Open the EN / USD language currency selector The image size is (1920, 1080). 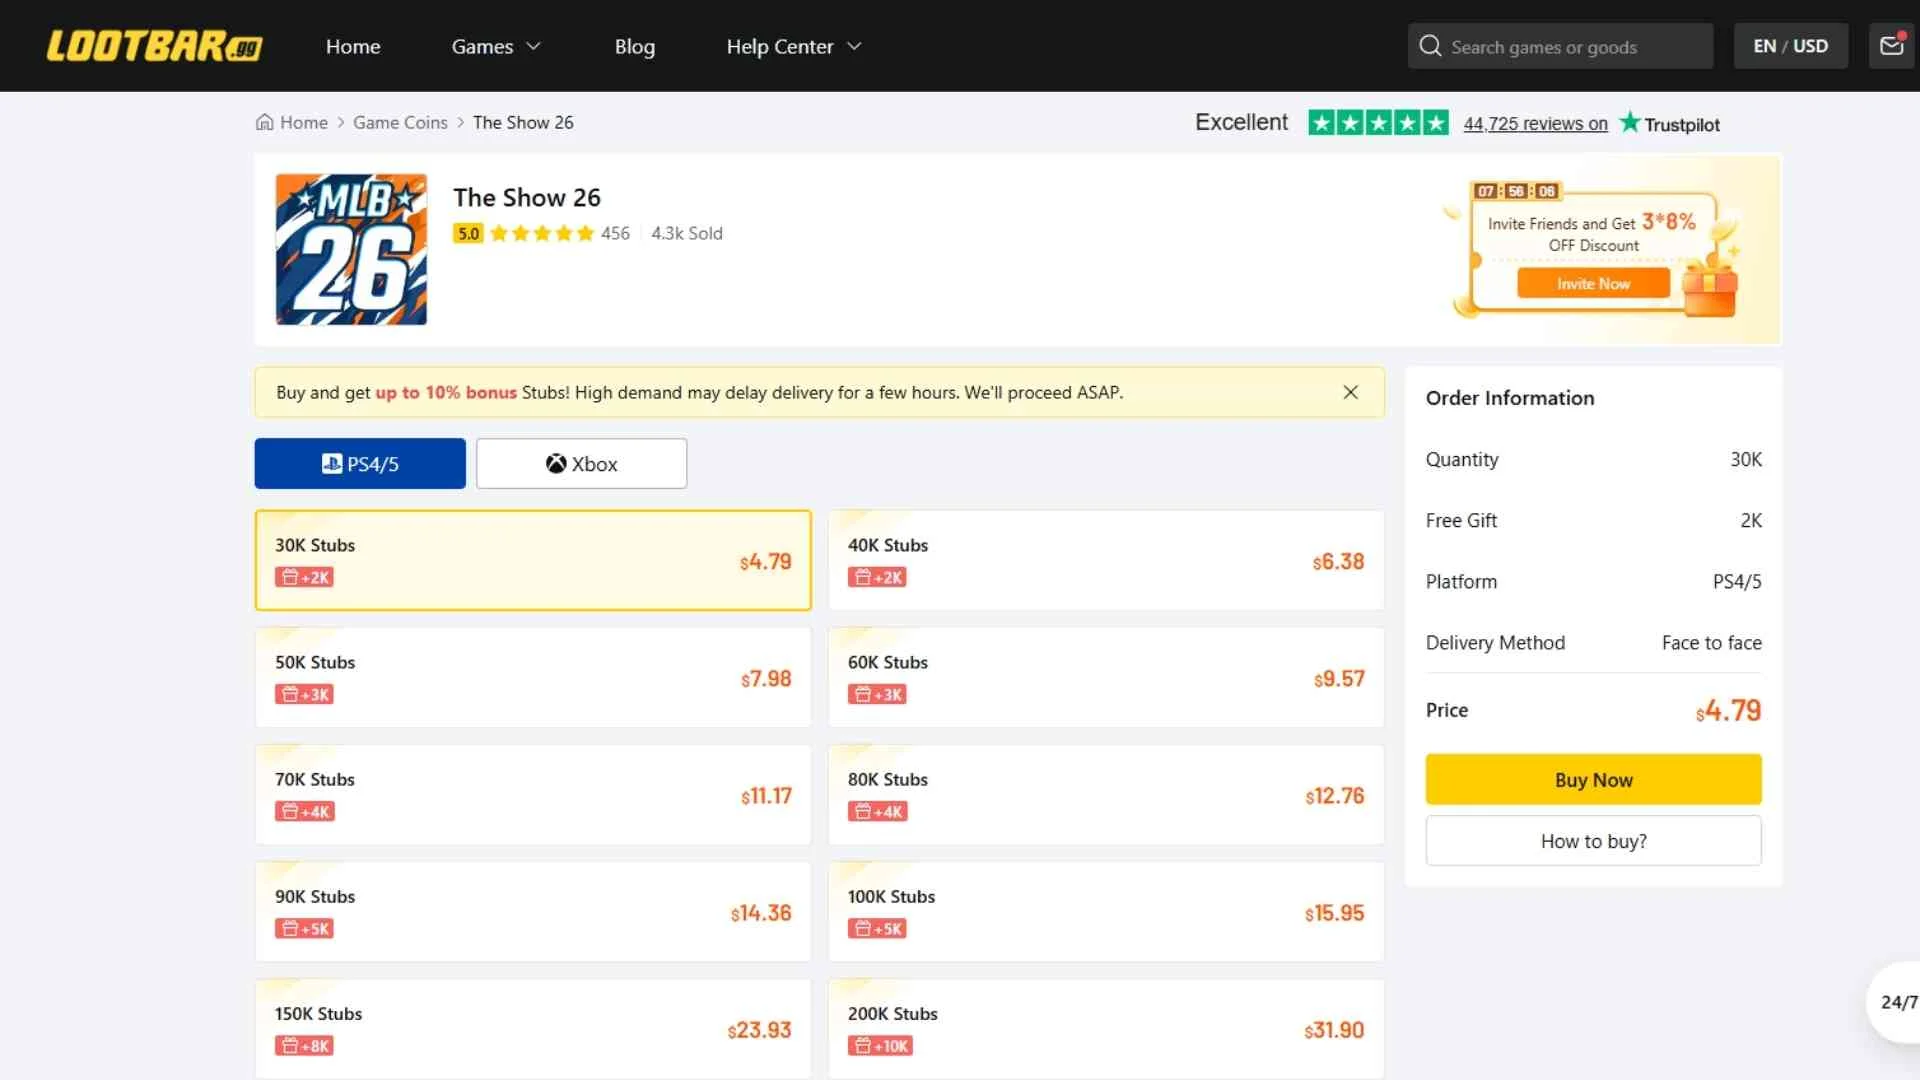click(1790, 46)
